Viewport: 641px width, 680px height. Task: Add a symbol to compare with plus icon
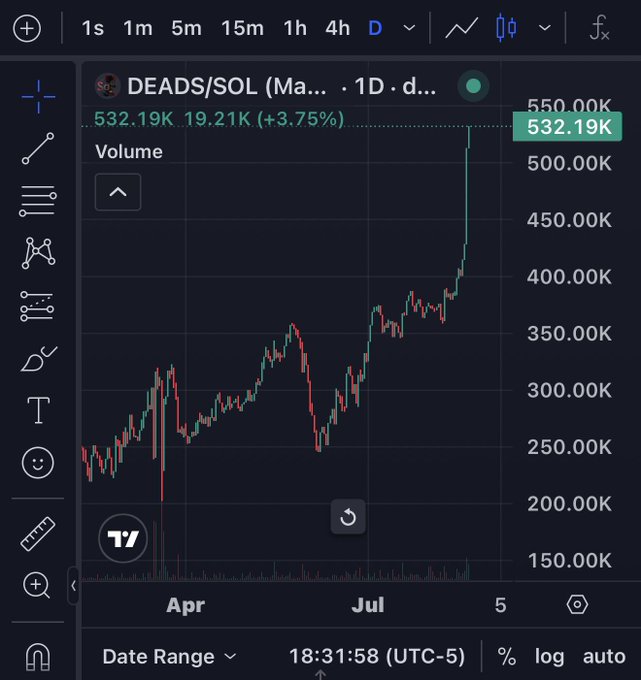(27, 29)
